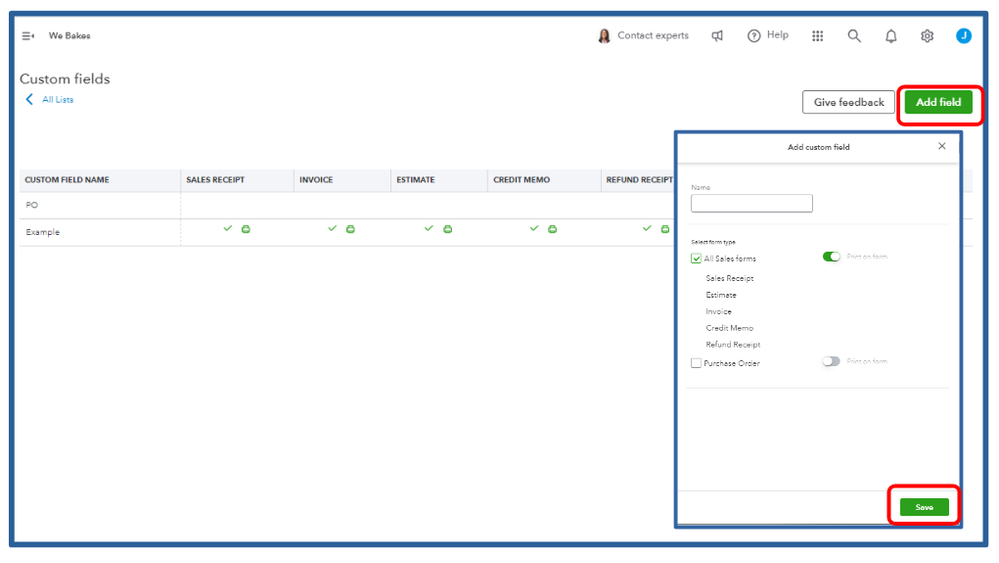Click the Help label in header
Screen dimensions: 999x563
point(777,35)
